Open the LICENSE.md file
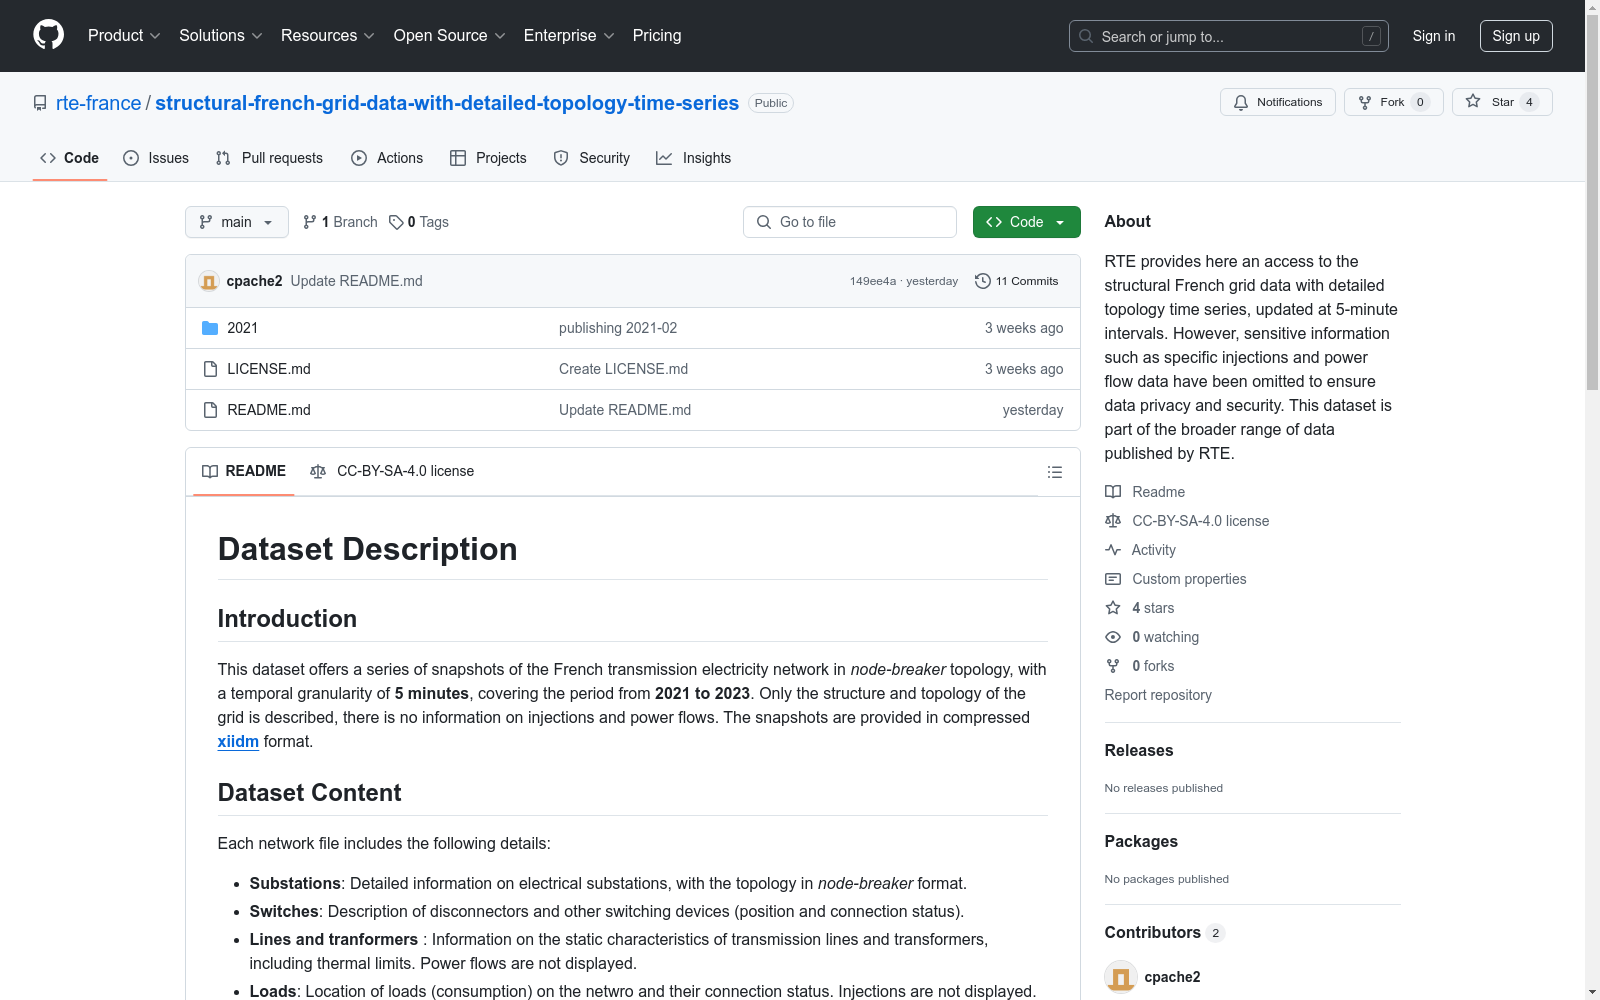 point(269,369)
